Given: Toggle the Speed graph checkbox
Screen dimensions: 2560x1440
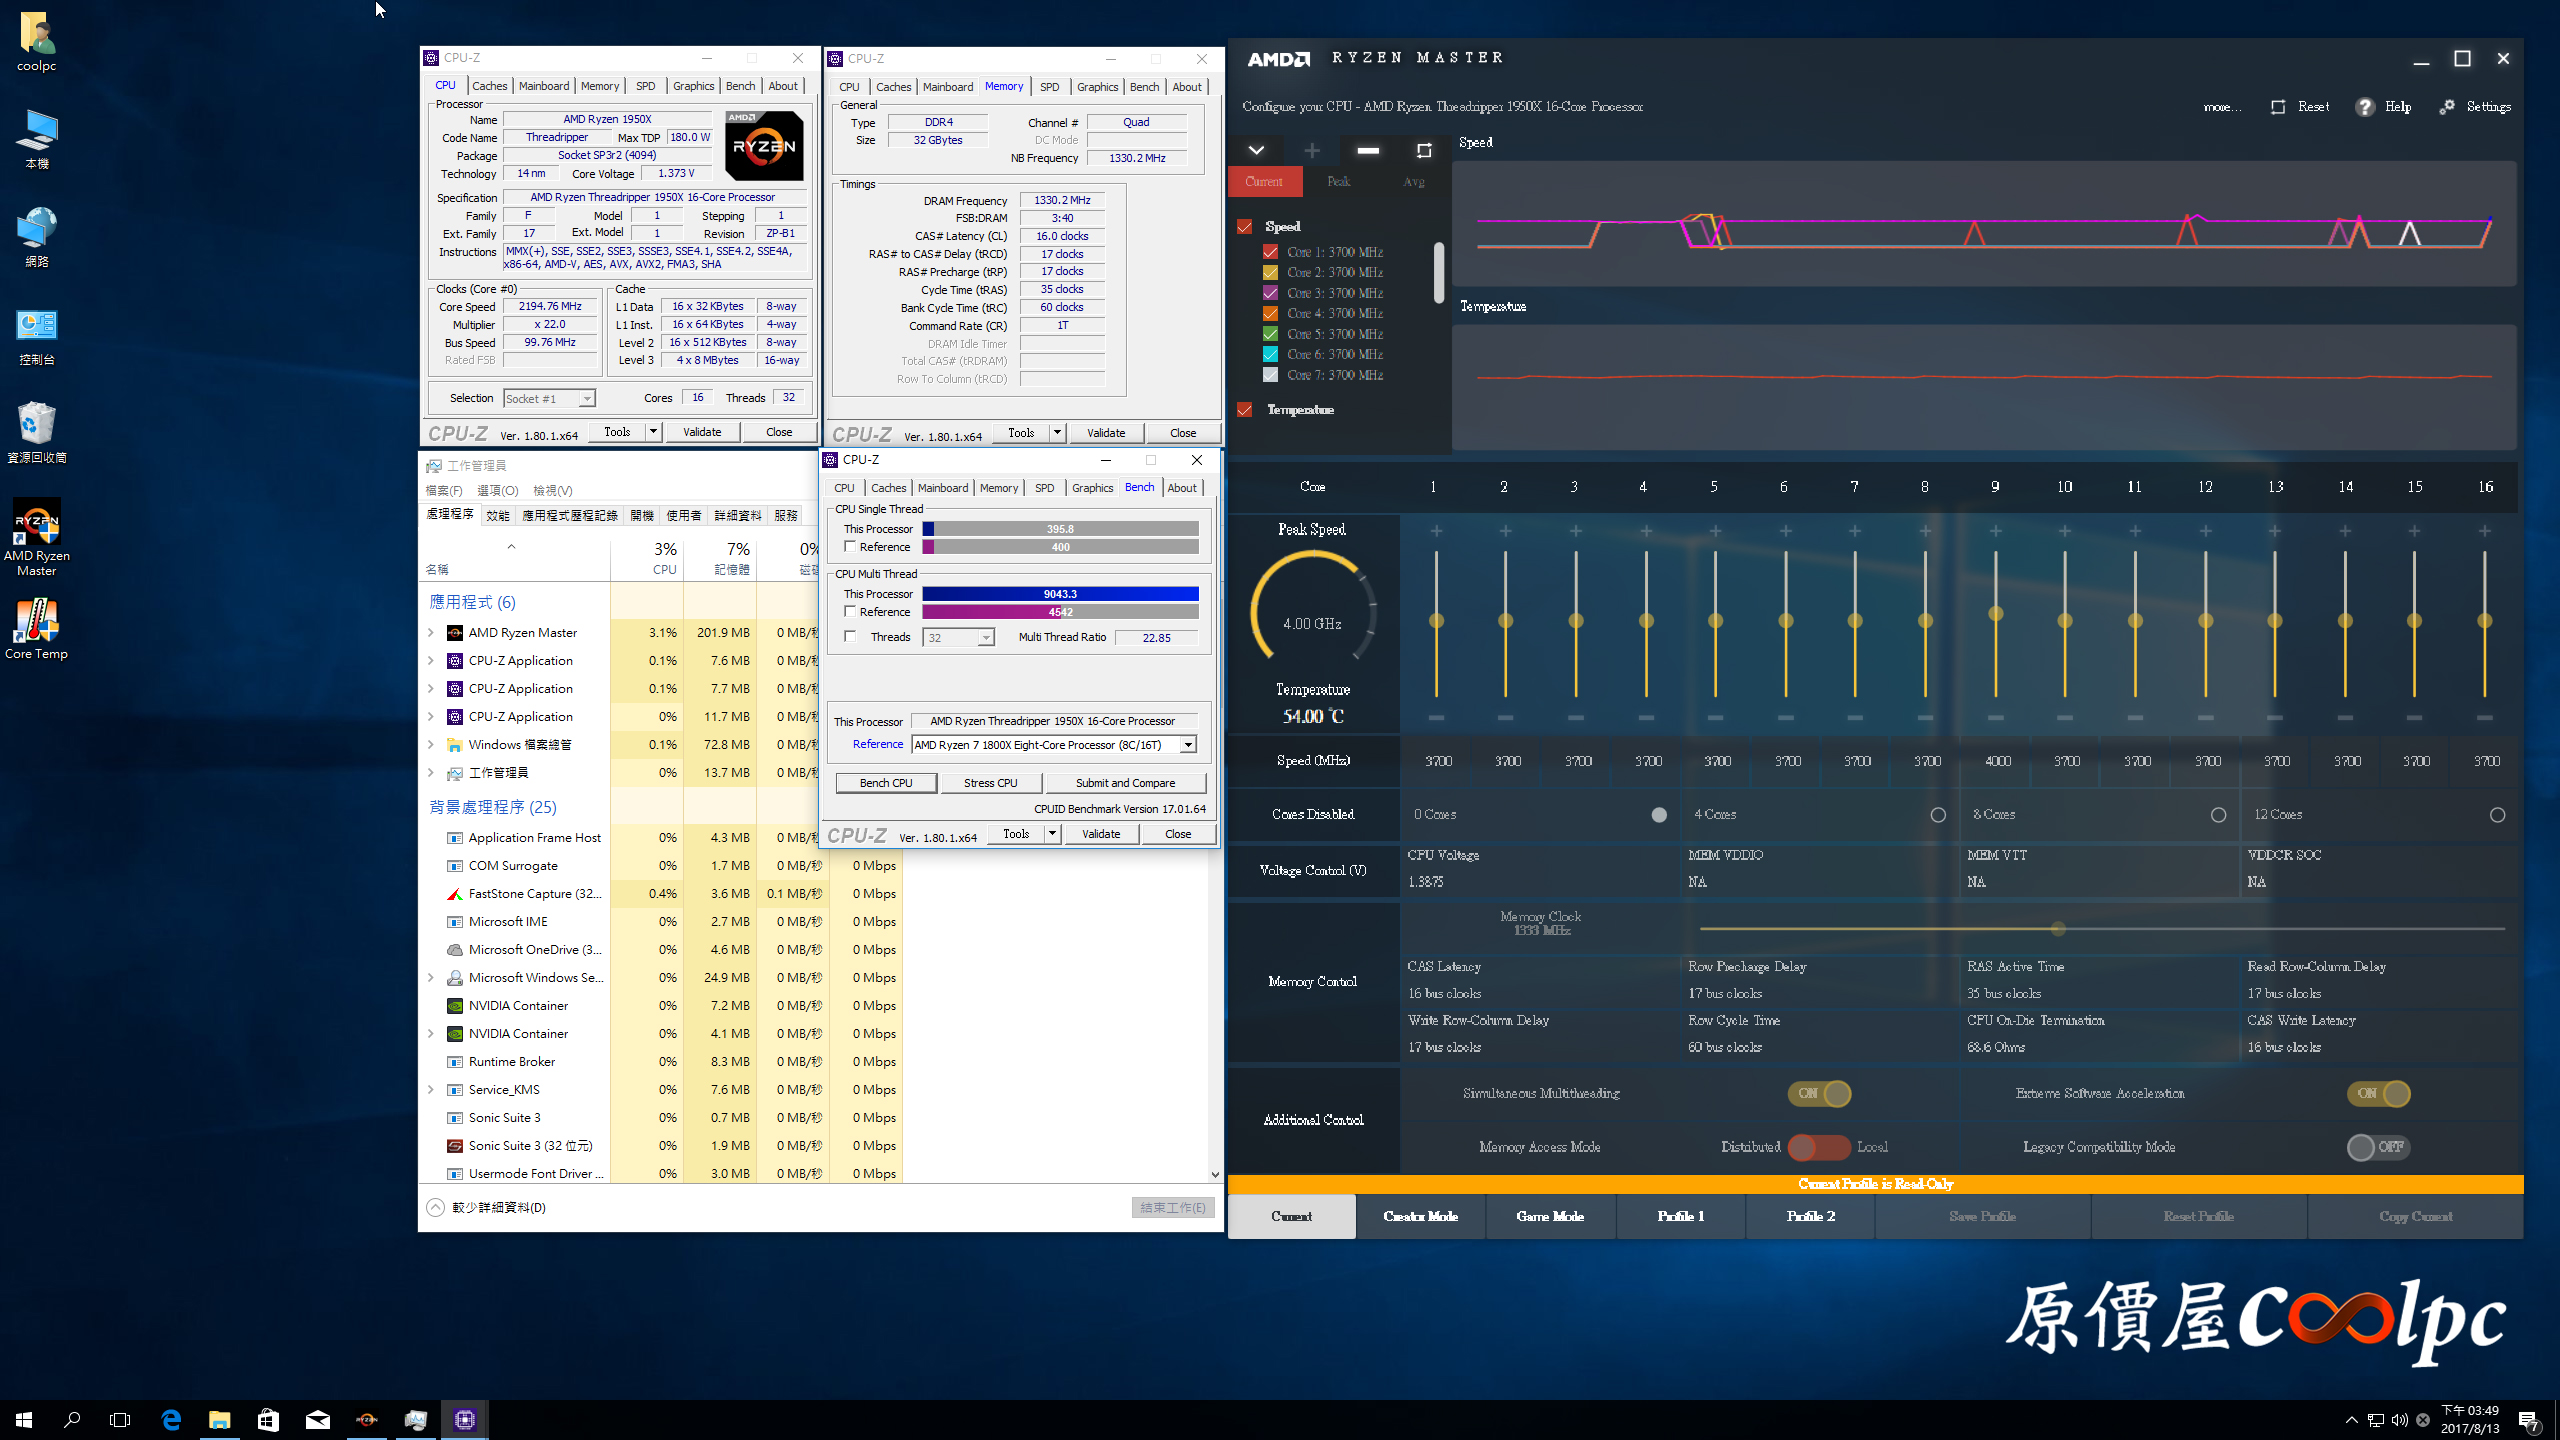Looking at the screenshot, I should [x=1245, y=226].
